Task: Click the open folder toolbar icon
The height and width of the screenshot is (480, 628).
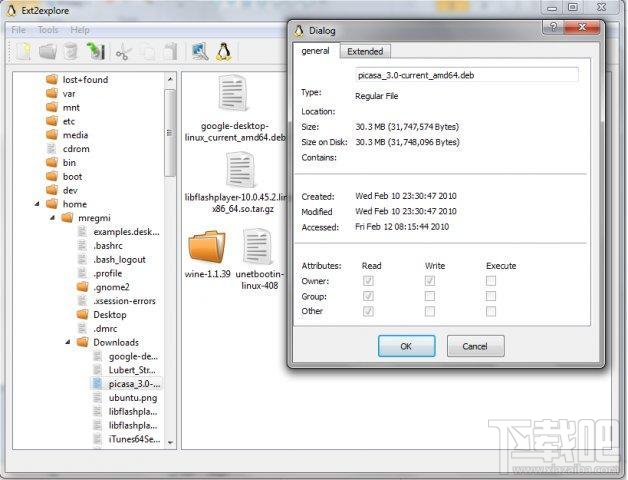Action: [x=48, y=52]
